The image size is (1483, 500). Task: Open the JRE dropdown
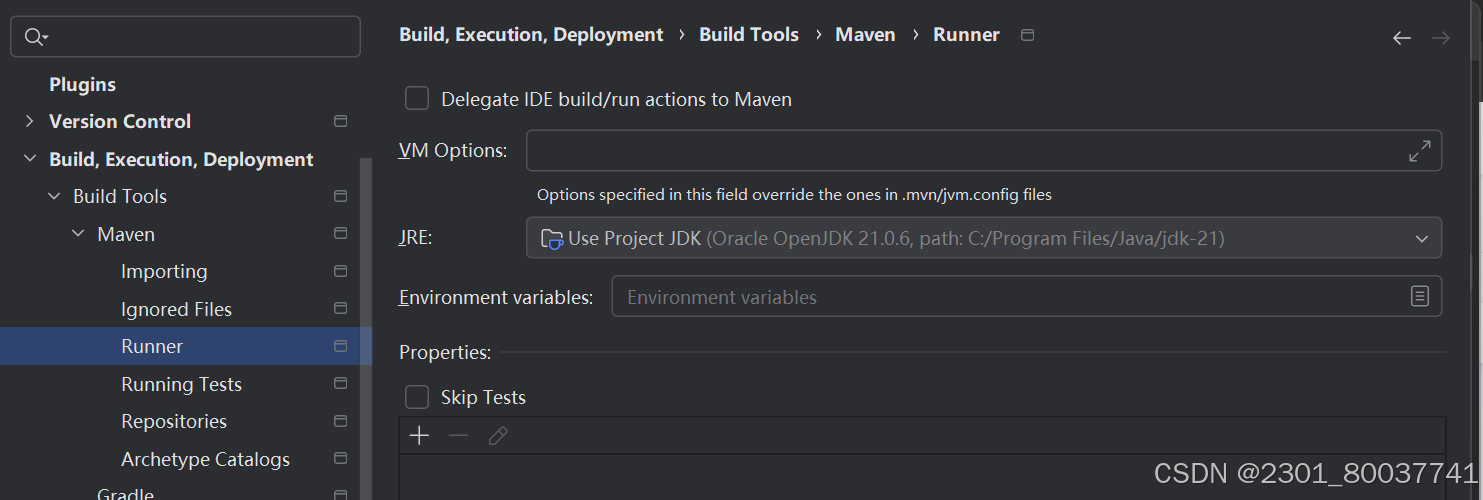[984, 238]
